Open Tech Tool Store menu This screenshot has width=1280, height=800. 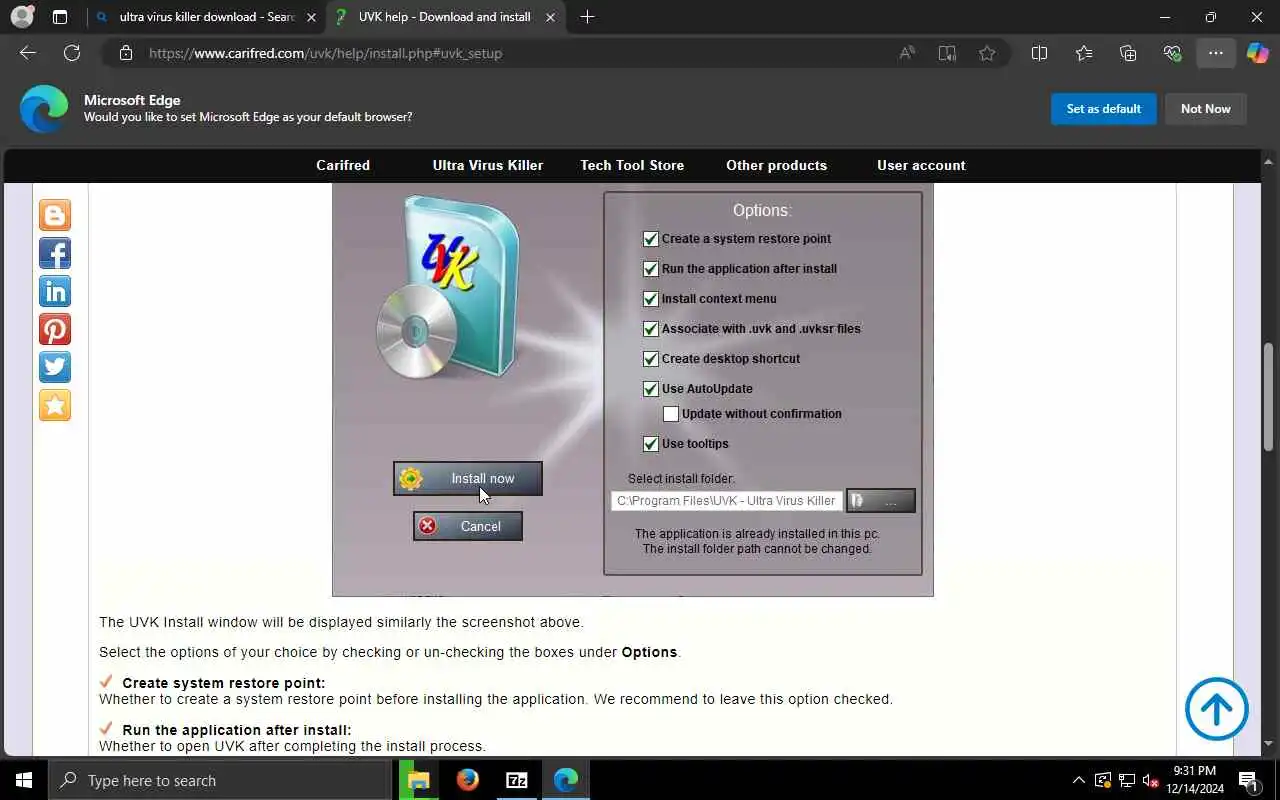pos(632,165)
